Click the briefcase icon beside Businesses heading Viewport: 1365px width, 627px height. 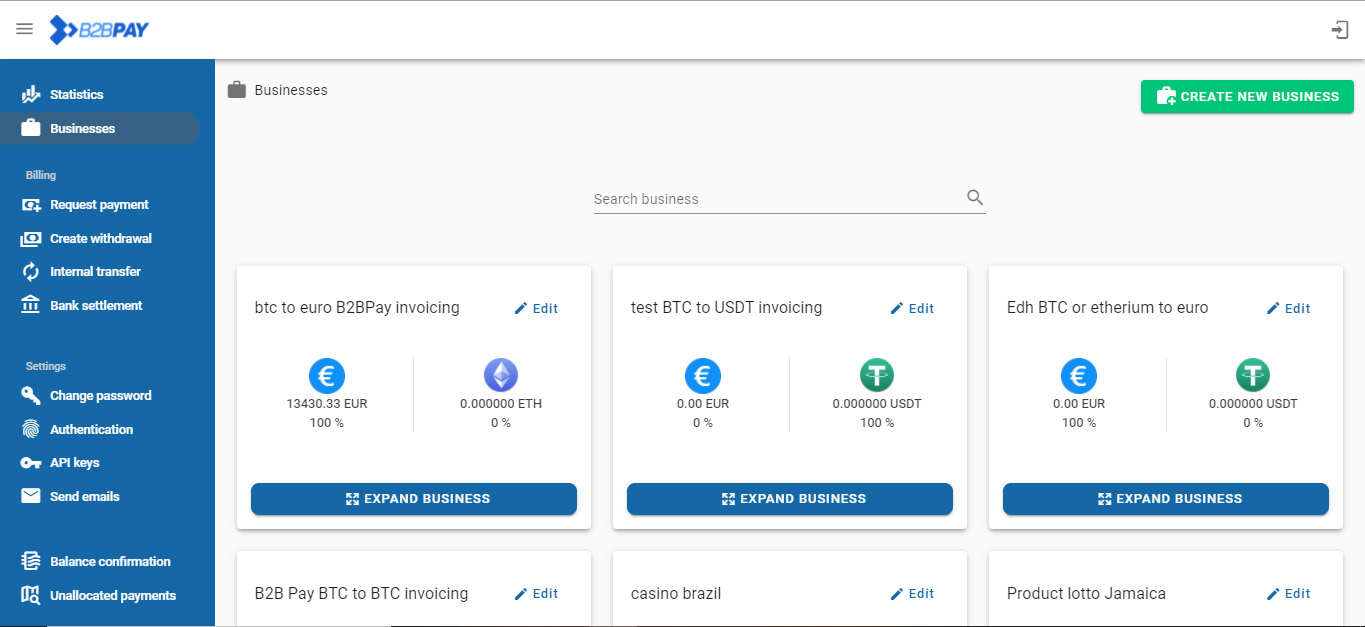coord(237,90)
